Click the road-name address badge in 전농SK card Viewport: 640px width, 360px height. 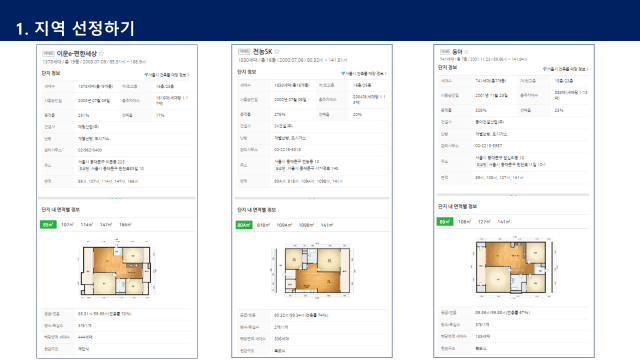coord(280,169)
